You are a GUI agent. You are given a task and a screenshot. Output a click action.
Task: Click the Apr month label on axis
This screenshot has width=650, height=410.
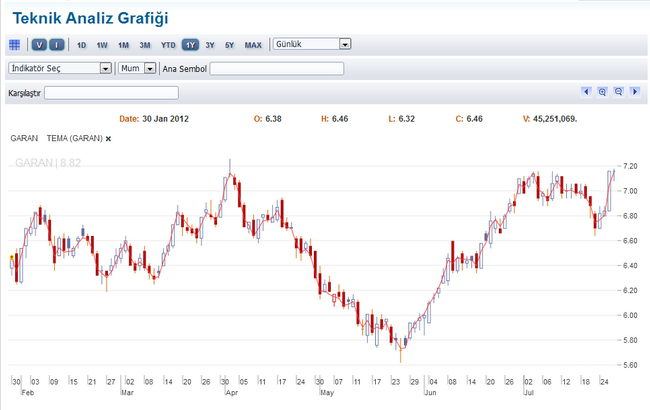[232, 393]
